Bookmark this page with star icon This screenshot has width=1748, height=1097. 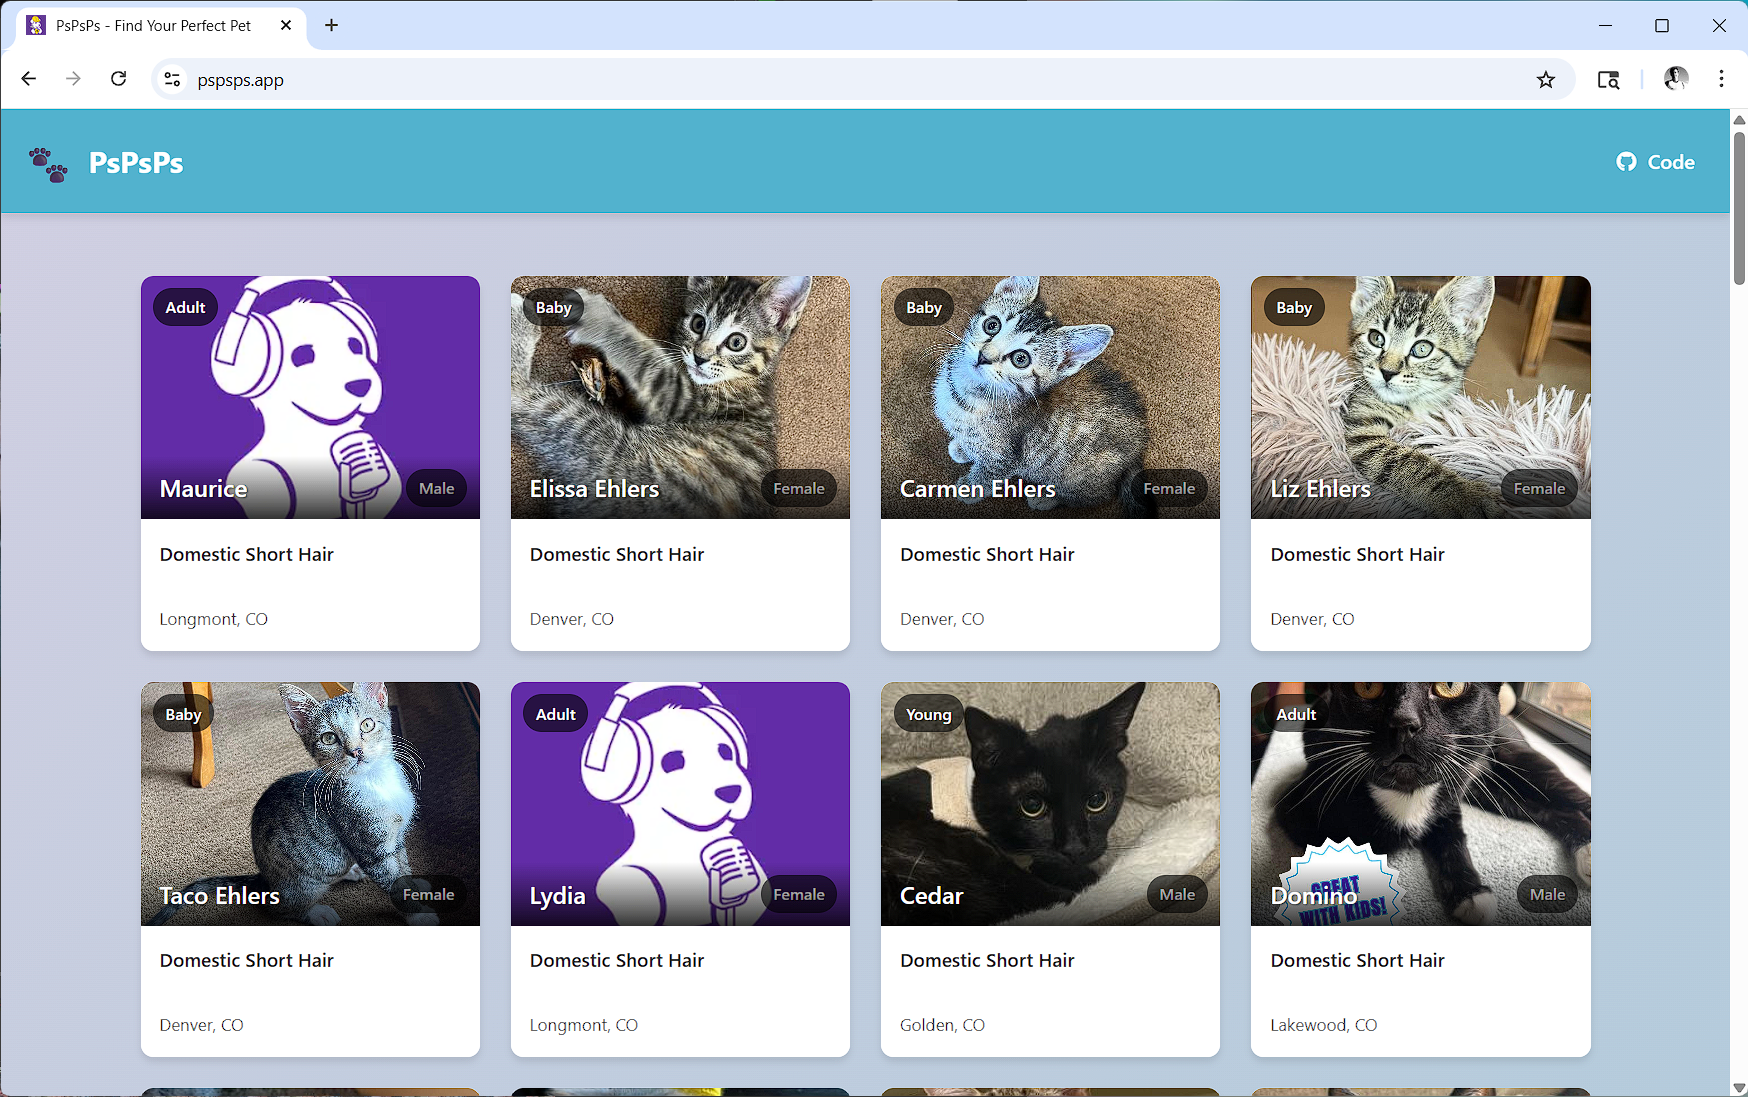click(1545, 80)
